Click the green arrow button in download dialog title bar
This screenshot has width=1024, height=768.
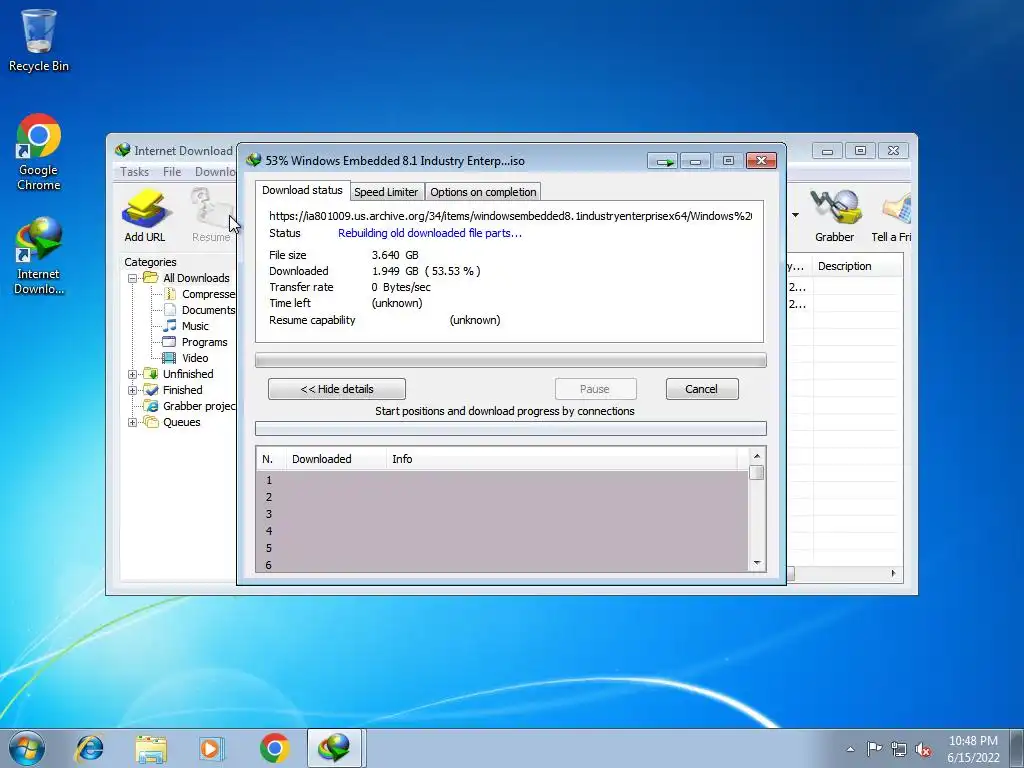663,161
